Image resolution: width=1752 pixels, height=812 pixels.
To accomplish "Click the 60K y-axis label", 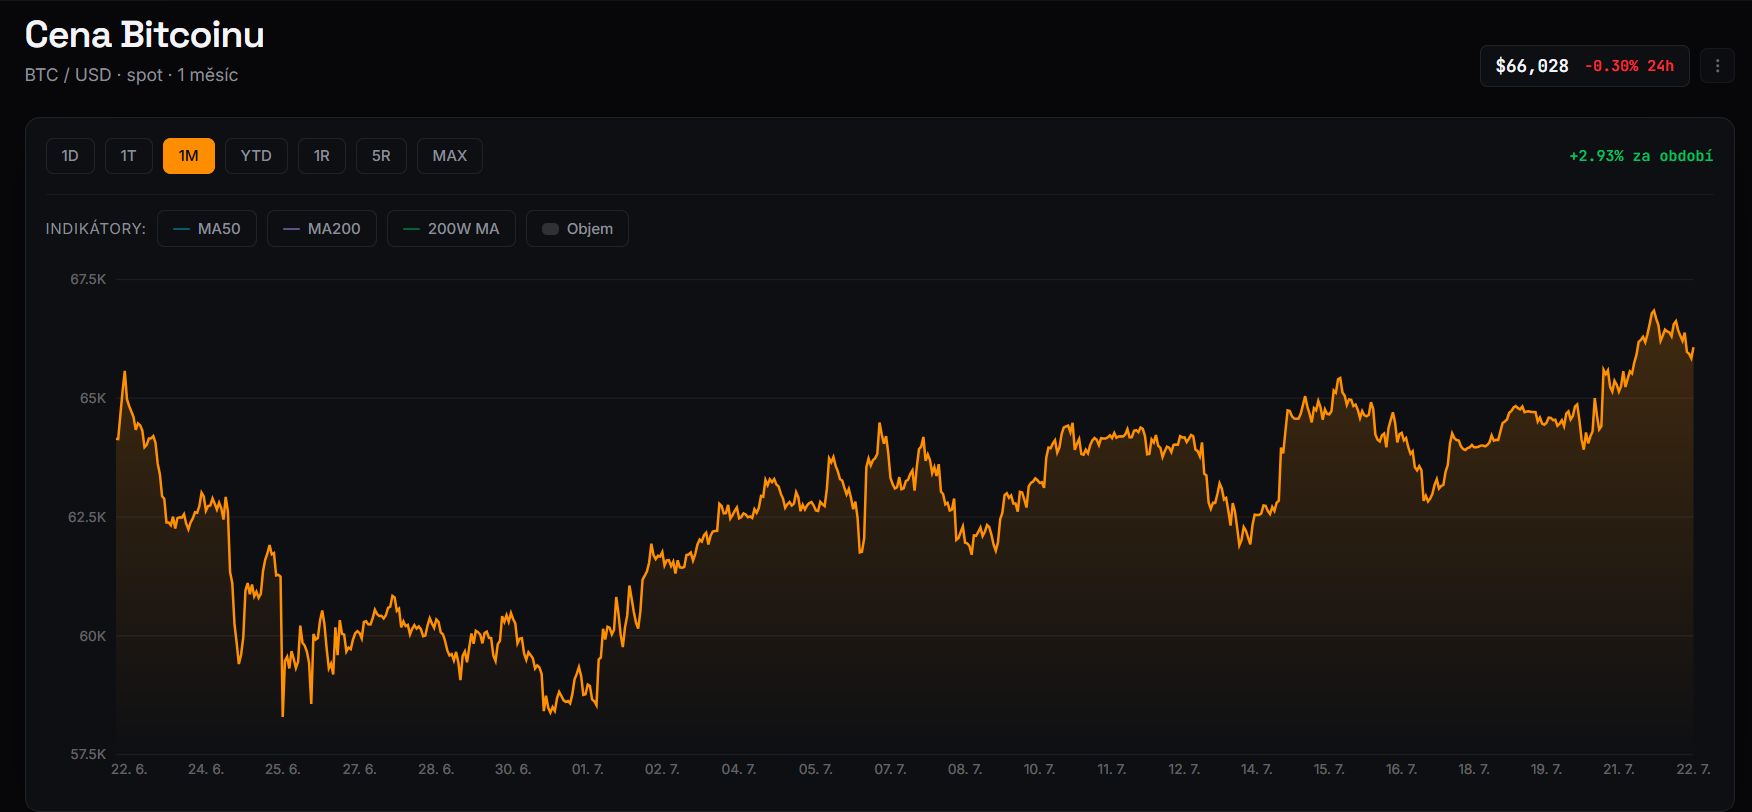I will (93, 636).
